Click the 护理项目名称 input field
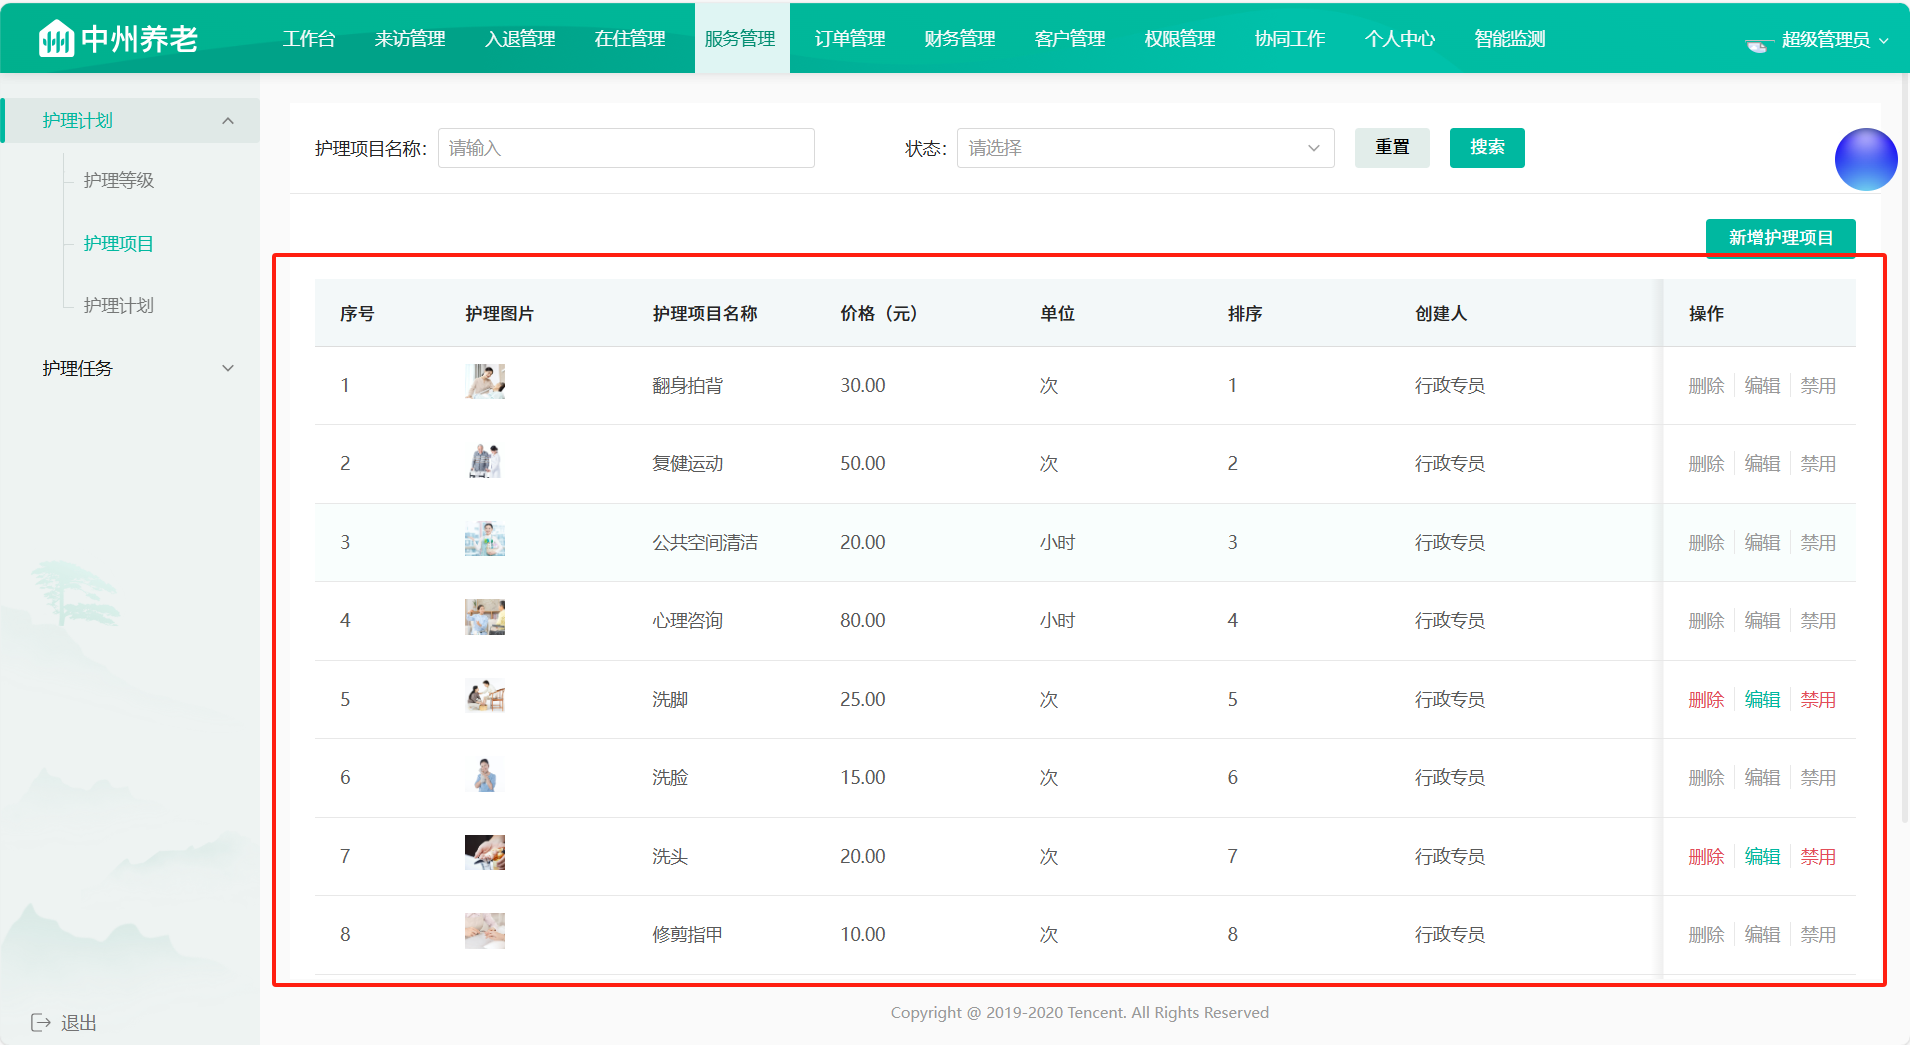The width and height of the screenshot is (1910, 1045). (x=626, y=147)
